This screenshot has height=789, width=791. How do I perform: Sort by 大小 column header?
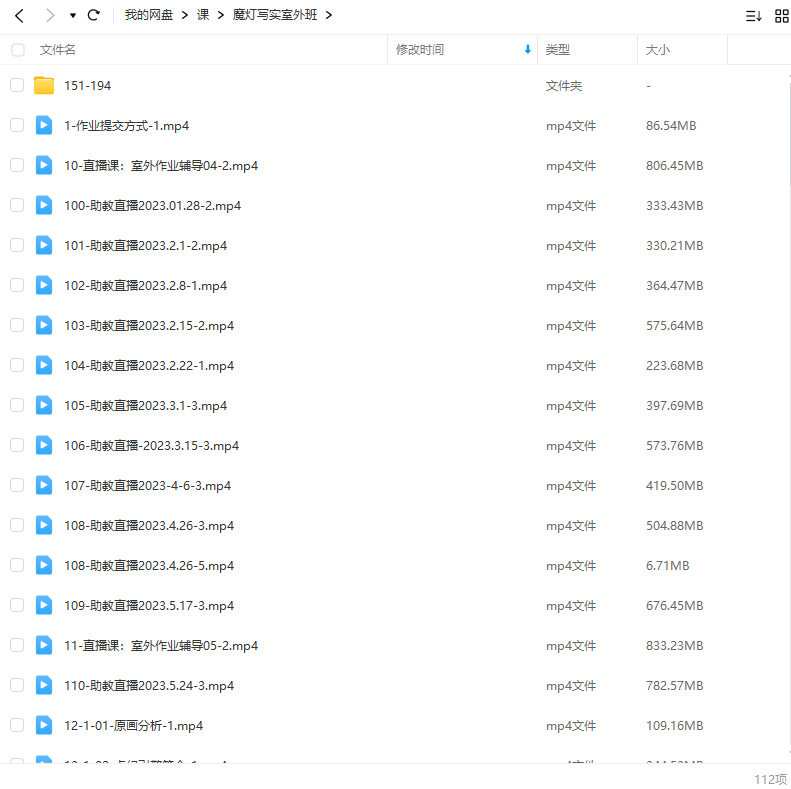(658, 50)
